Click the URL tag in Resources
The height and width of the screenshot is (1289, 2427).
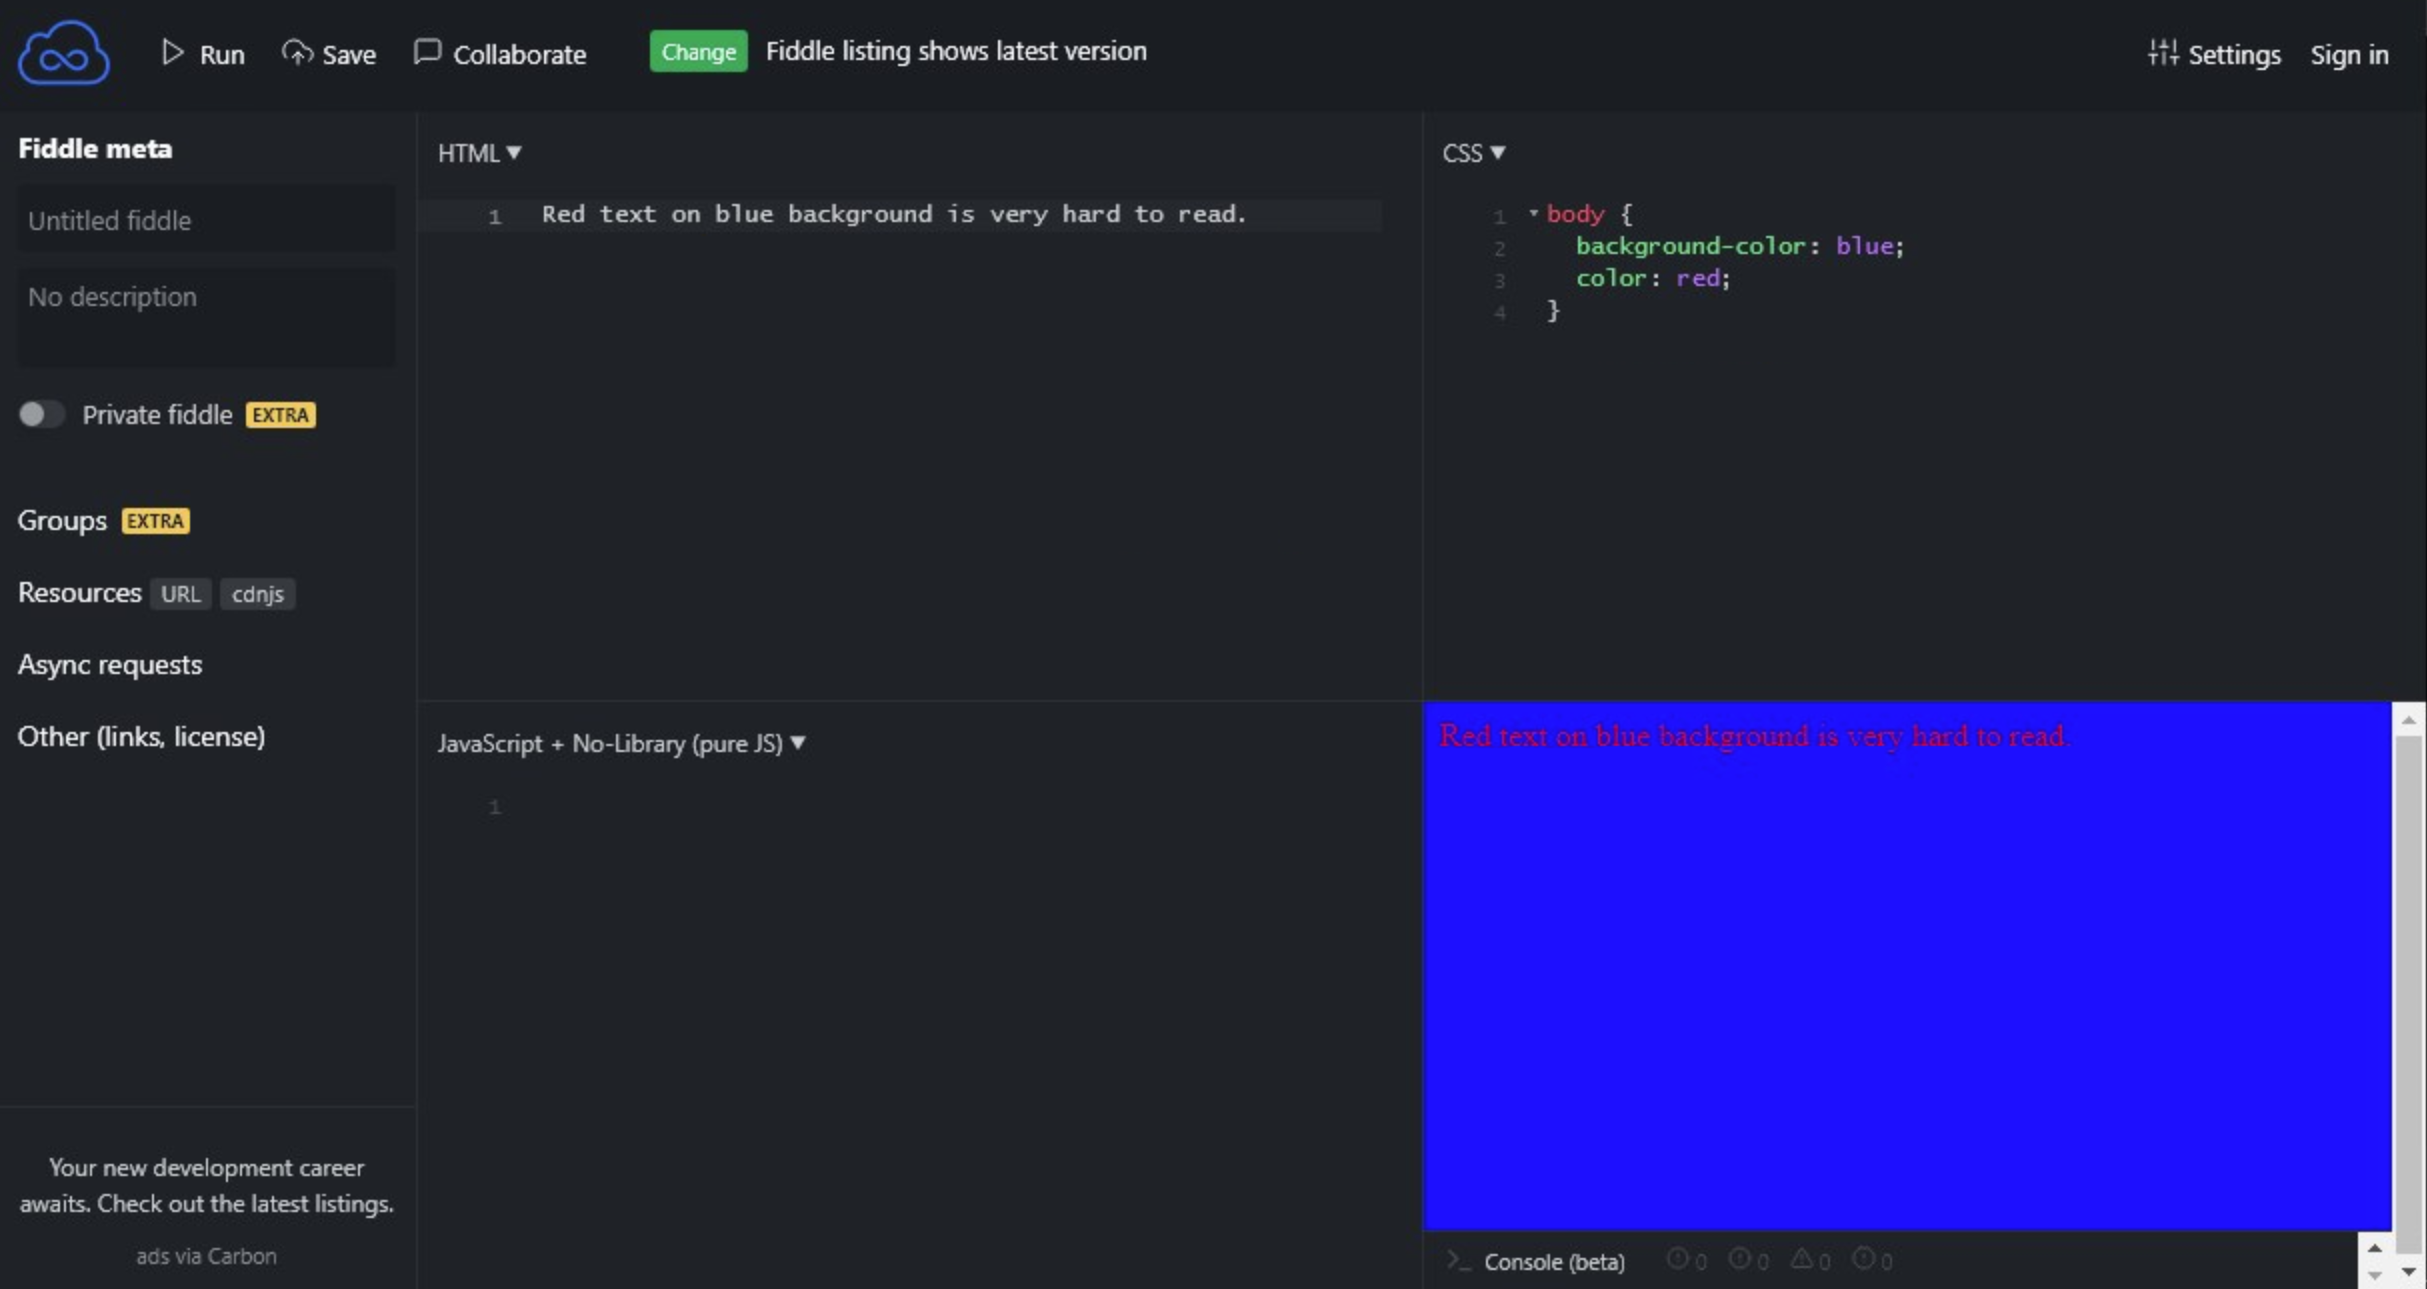(181, 594)
